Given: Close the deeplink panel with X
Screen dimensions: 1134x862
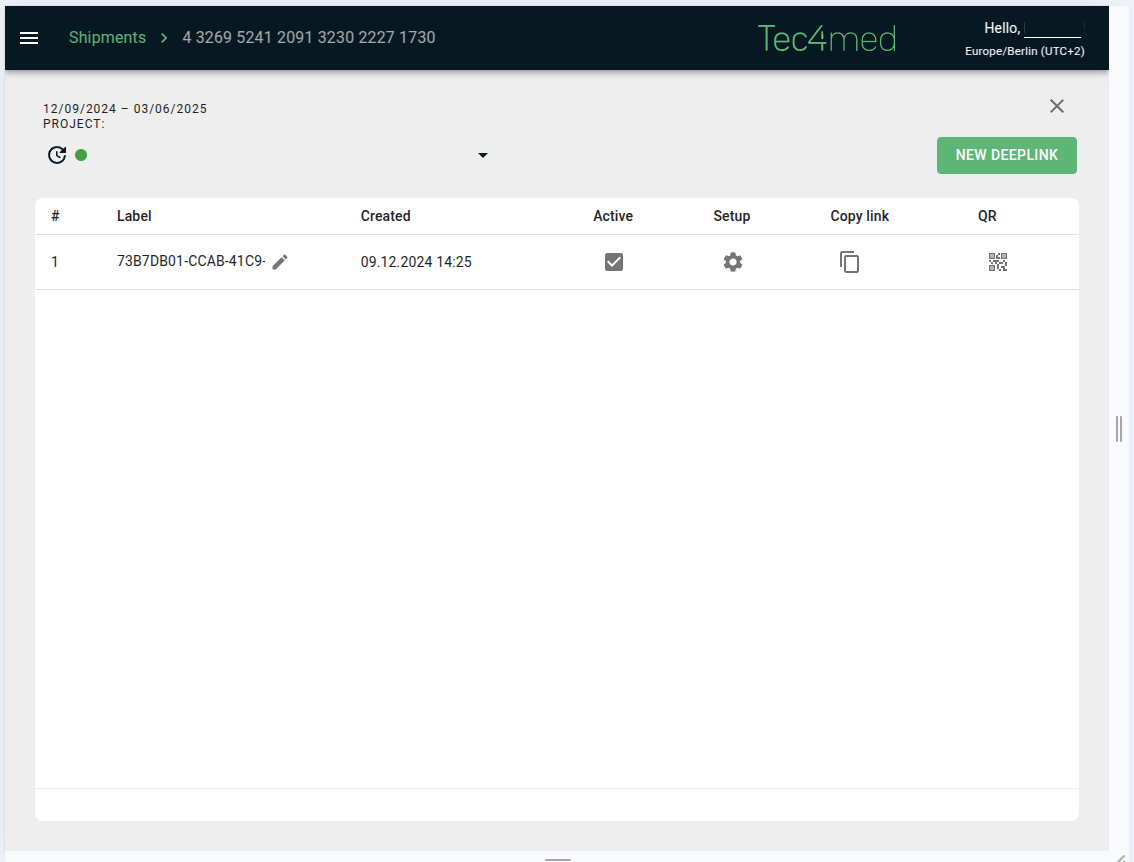Looking at the screenshot, I should click(x=1057, y=106).
